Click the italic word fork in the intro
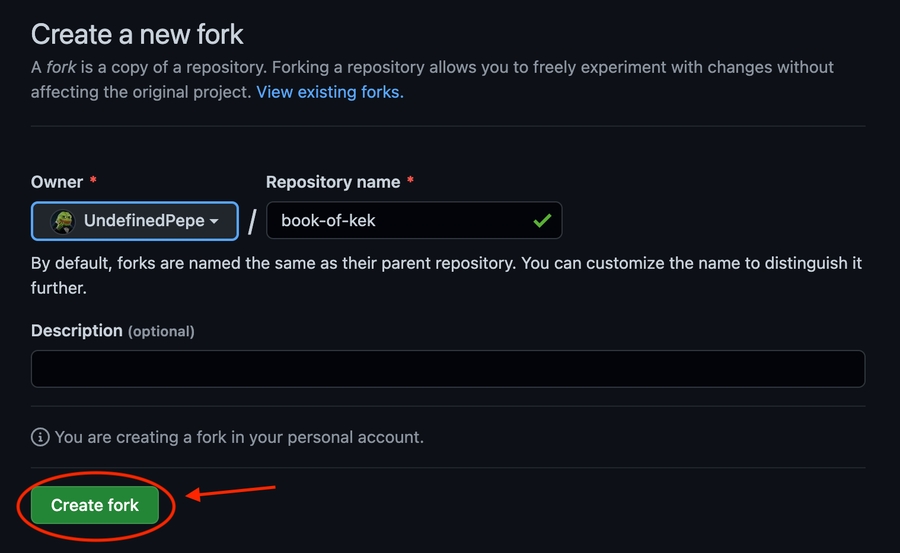The height and width of the screenshot is (553, 900). (x=62, y=68)
